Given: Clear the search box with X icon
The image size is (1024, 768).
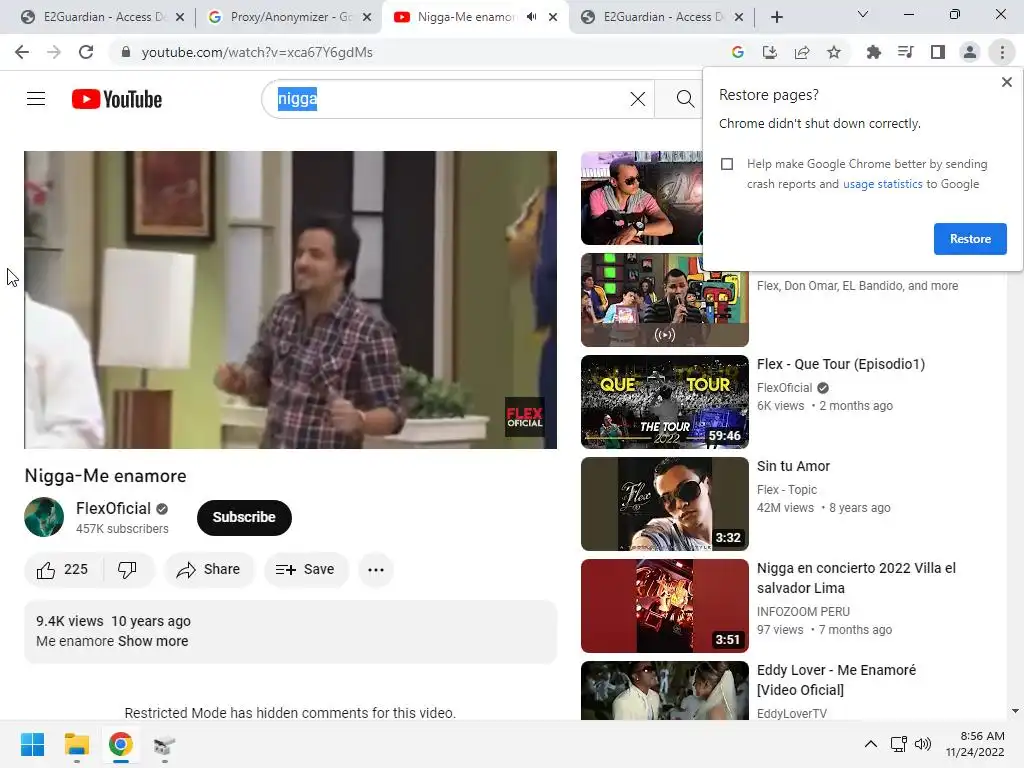Looking at the screenshot, I should pos(637,99).
